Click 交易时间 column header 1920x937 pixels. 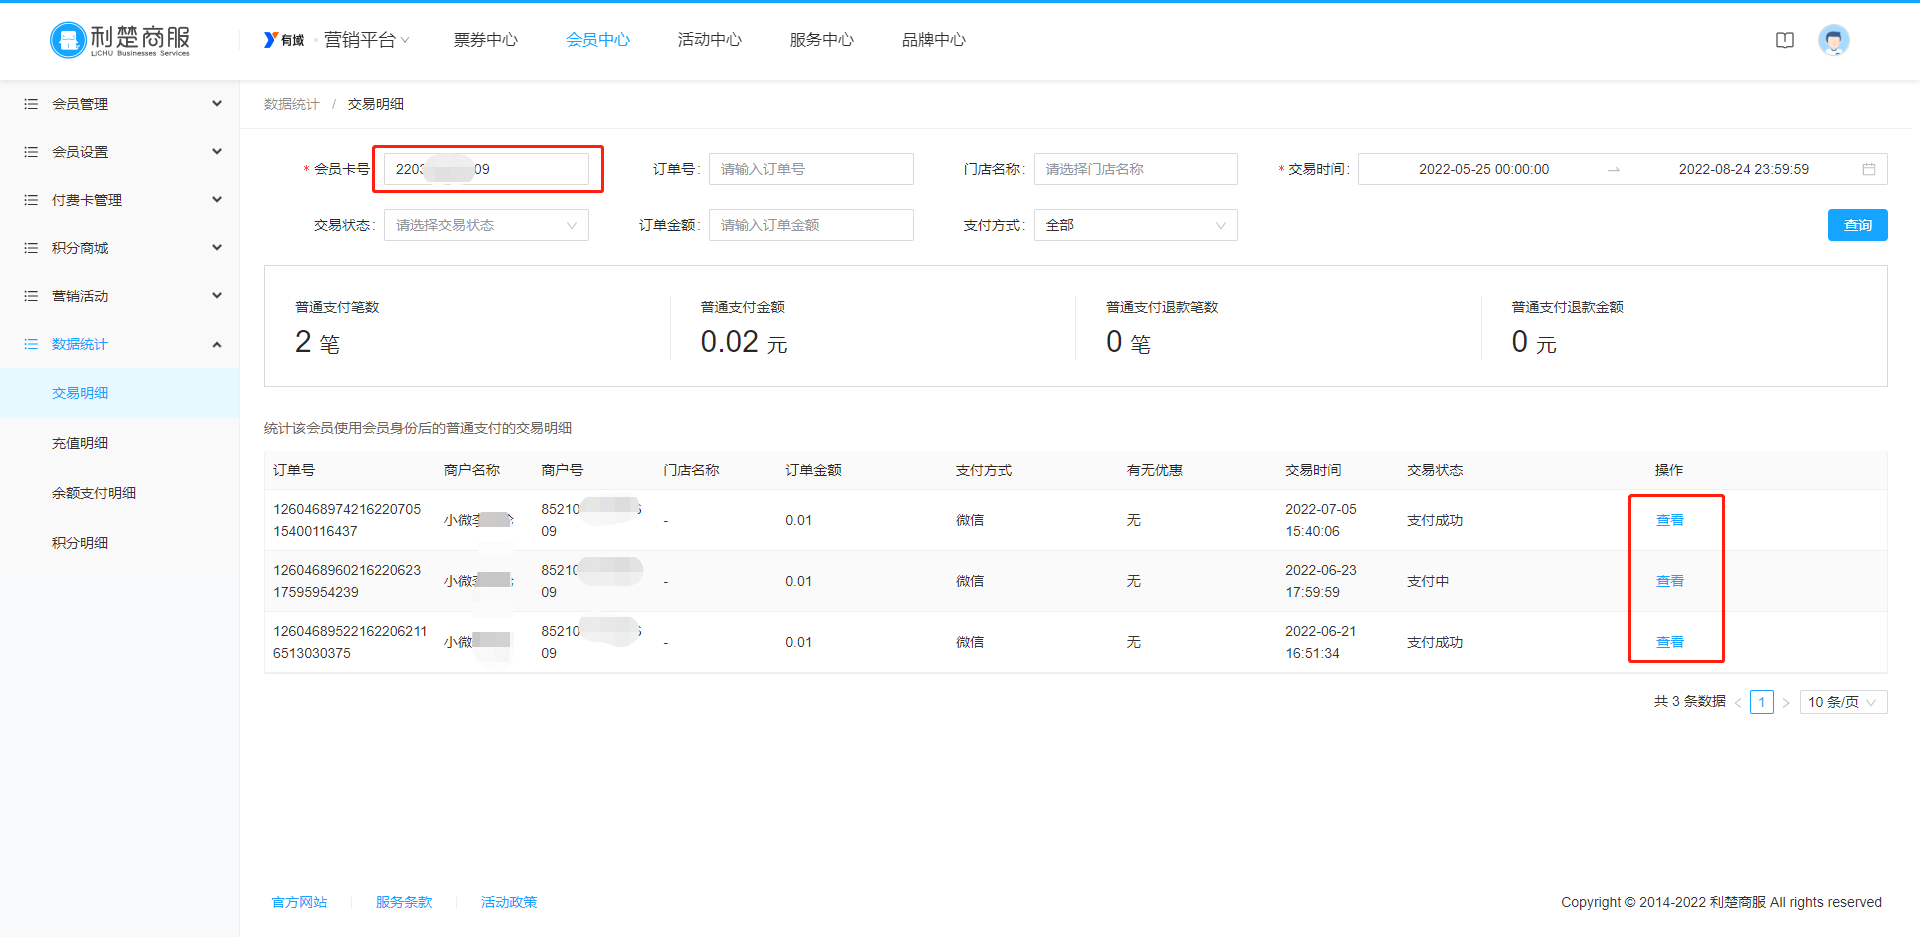[x=1313, y=470]
